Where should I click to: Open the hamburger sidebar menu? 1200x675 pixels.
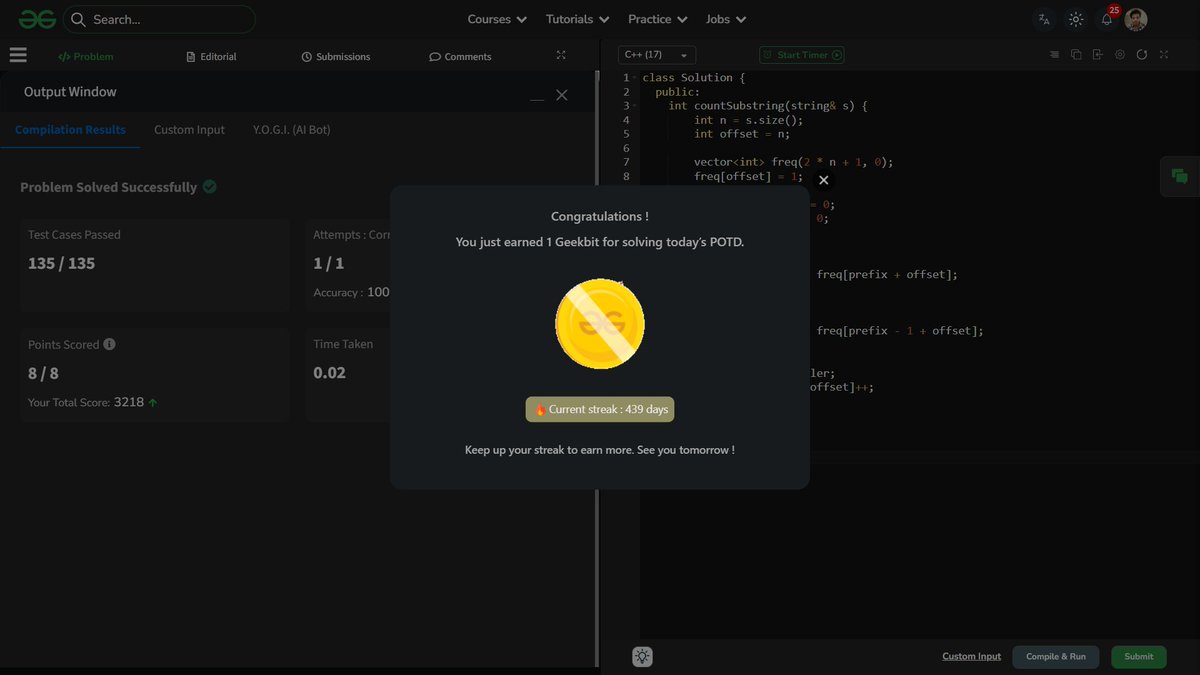click(18, 56)
